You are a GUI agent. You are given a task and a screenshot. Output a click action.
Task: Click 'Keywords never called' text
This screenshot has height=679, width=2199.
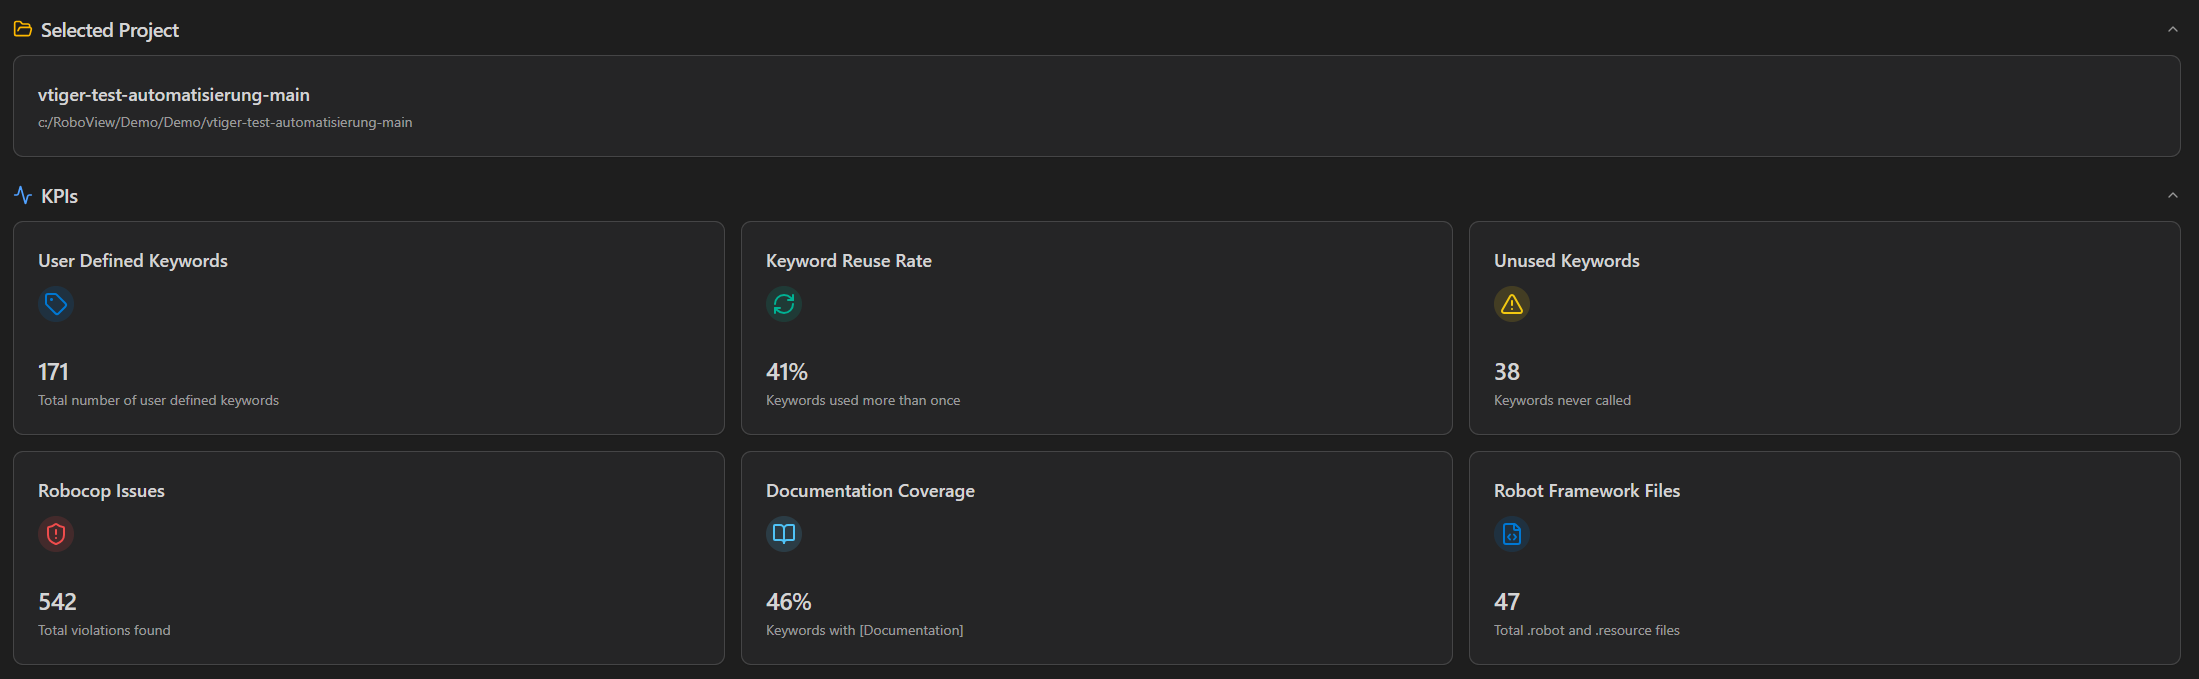1562,400
